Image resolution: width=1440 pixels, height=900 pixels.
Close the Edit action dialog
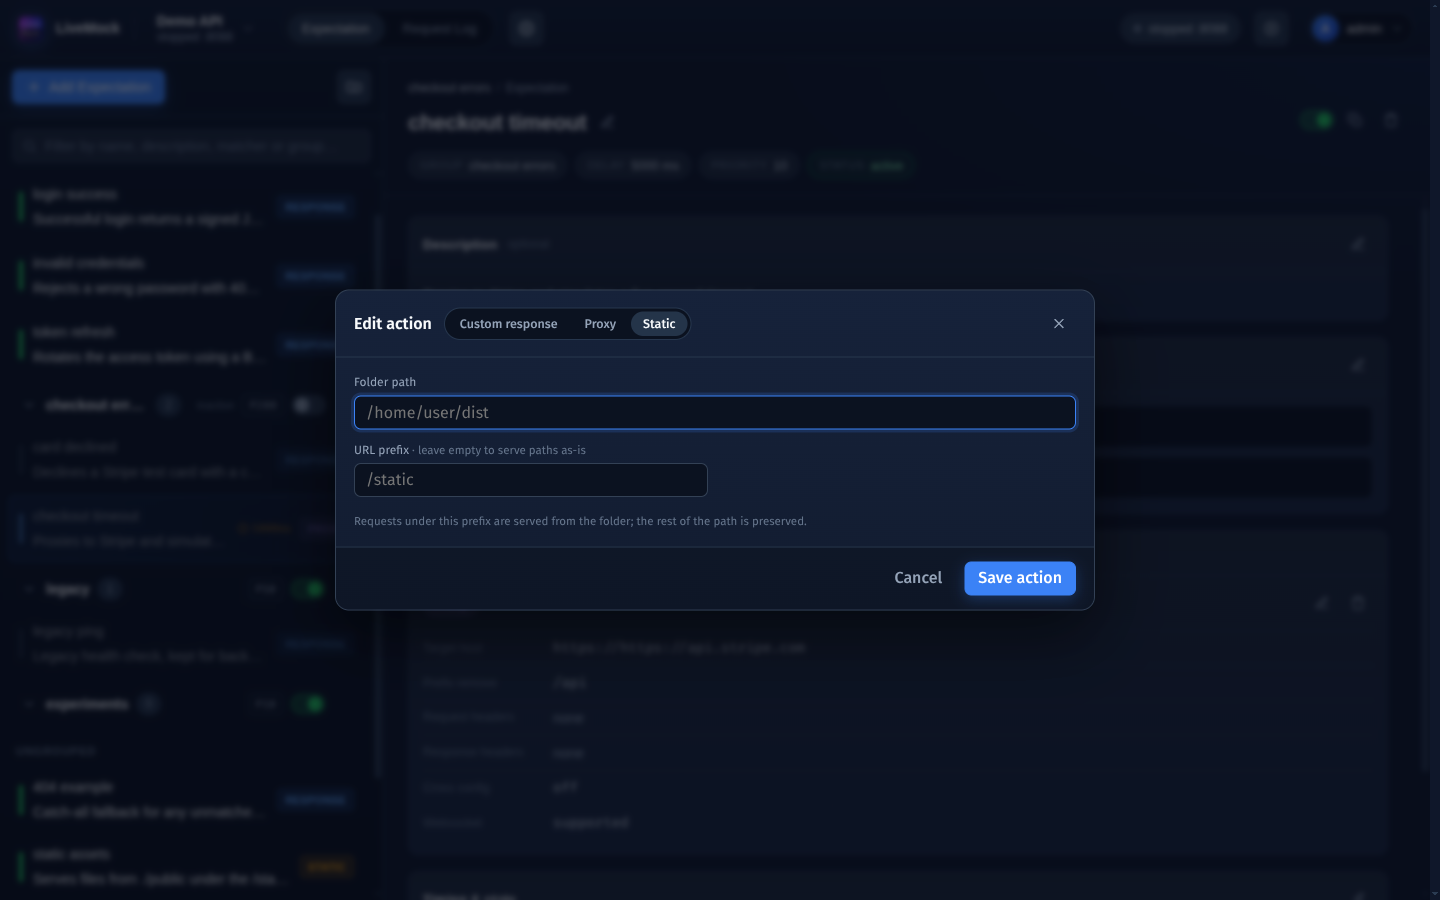1059,324
